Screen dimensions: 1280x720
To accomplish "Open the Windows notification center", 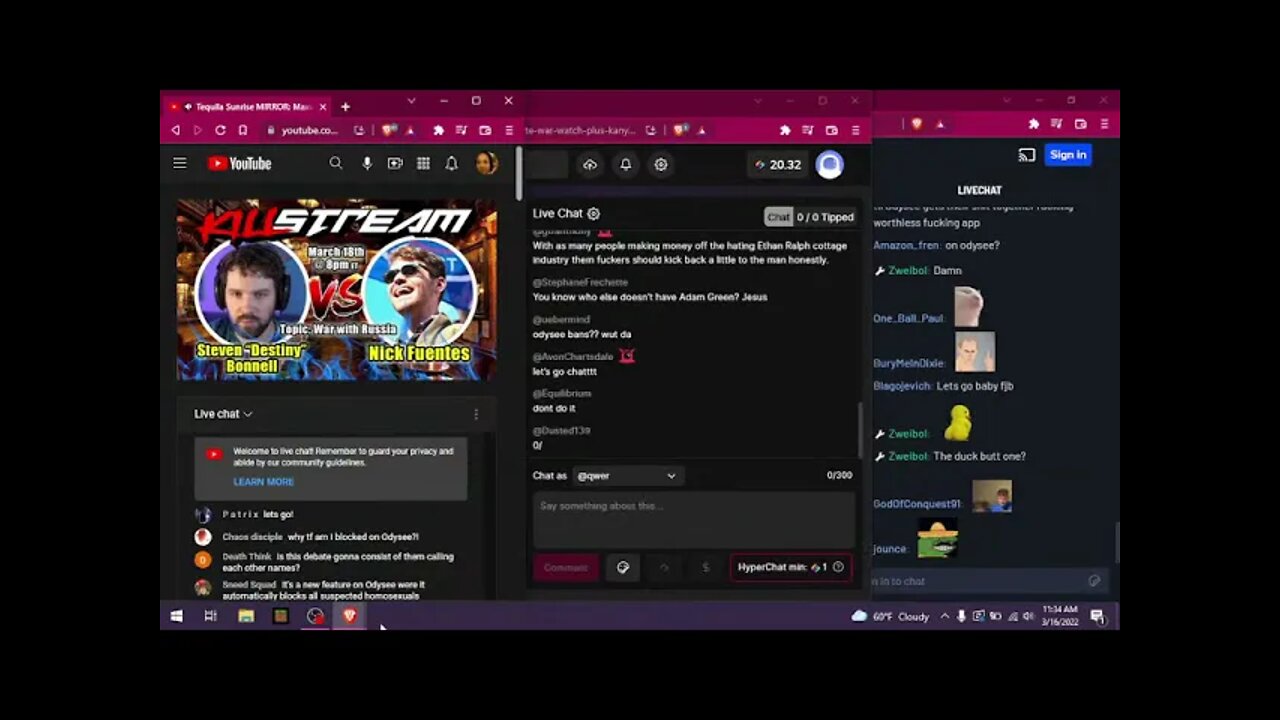I will (1097, 616).
